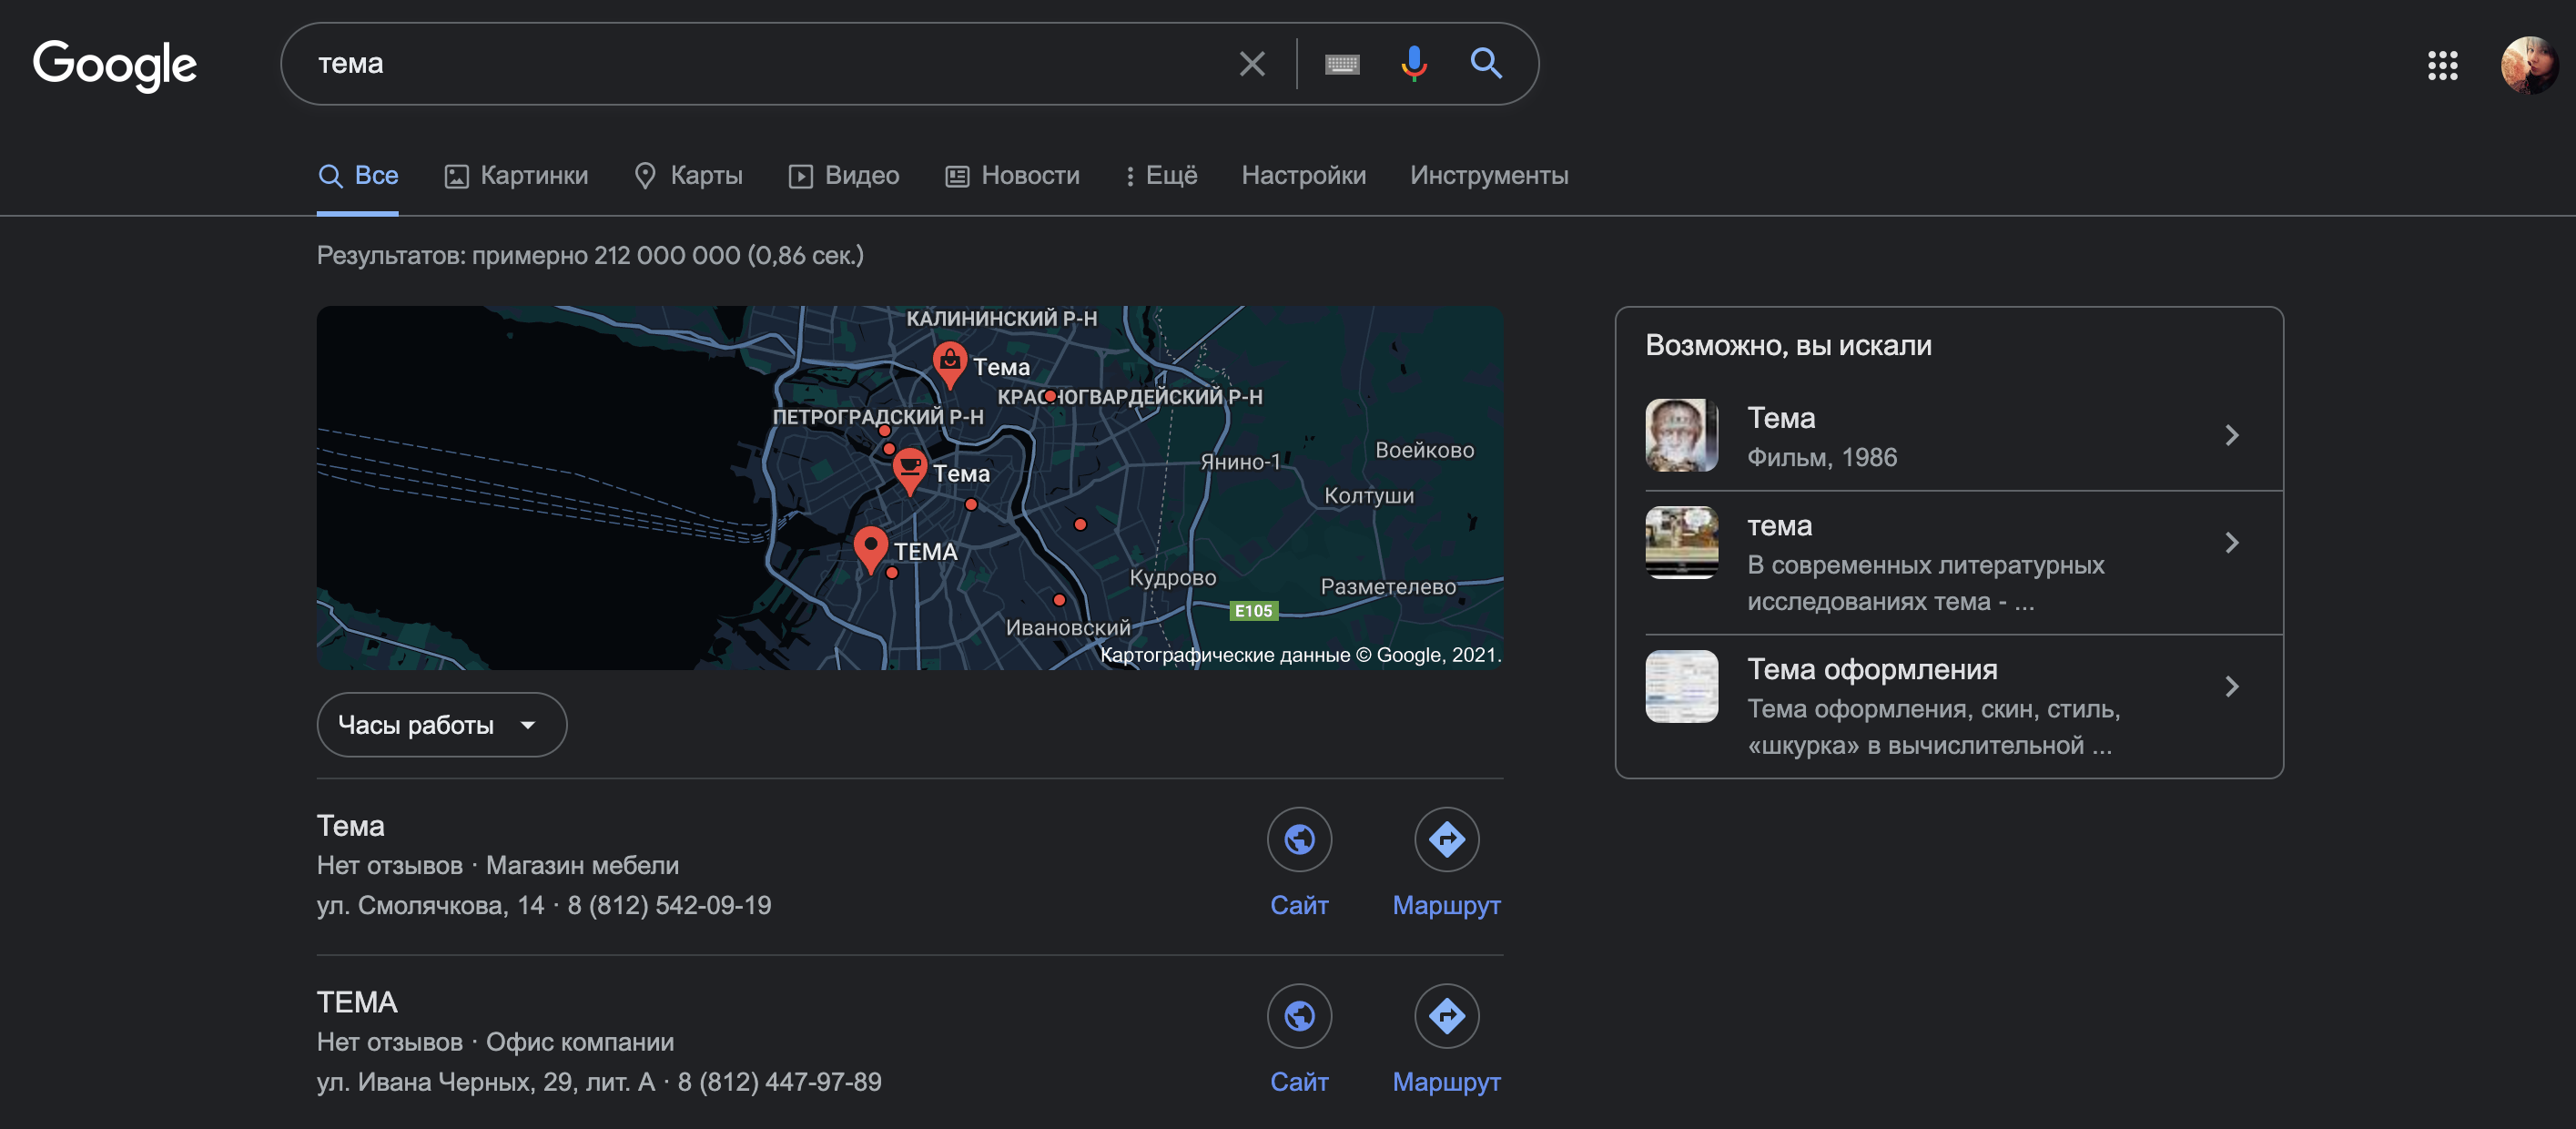Open the on-screen keyboard input tool
This screenshot has height=1129, width=2576.
point(1341,64)
